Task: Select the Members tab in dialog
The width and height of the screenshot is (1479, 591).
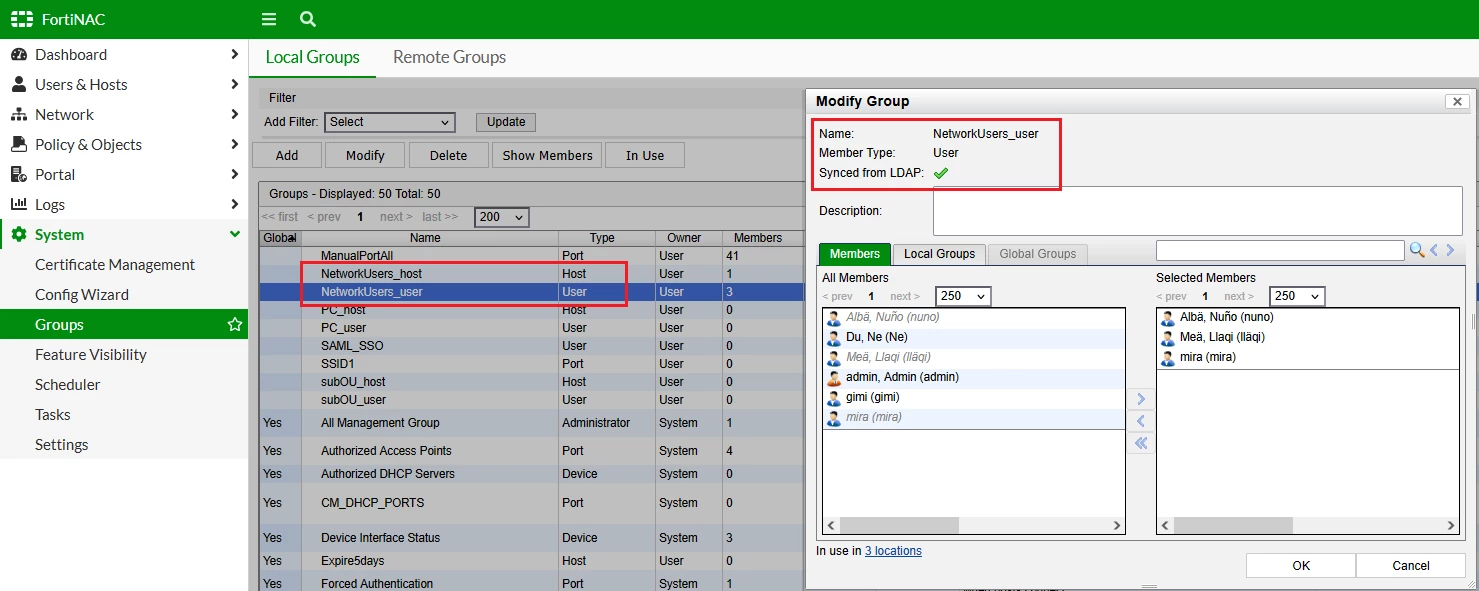Action: point(855,254)
